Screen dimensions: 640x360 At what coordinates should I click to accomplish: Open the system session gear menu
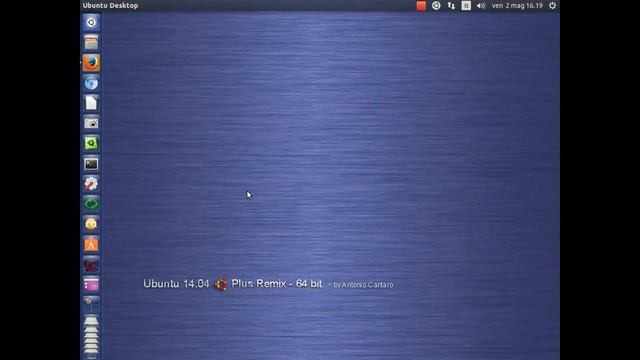pyautogui.click(x=552, y=6)
